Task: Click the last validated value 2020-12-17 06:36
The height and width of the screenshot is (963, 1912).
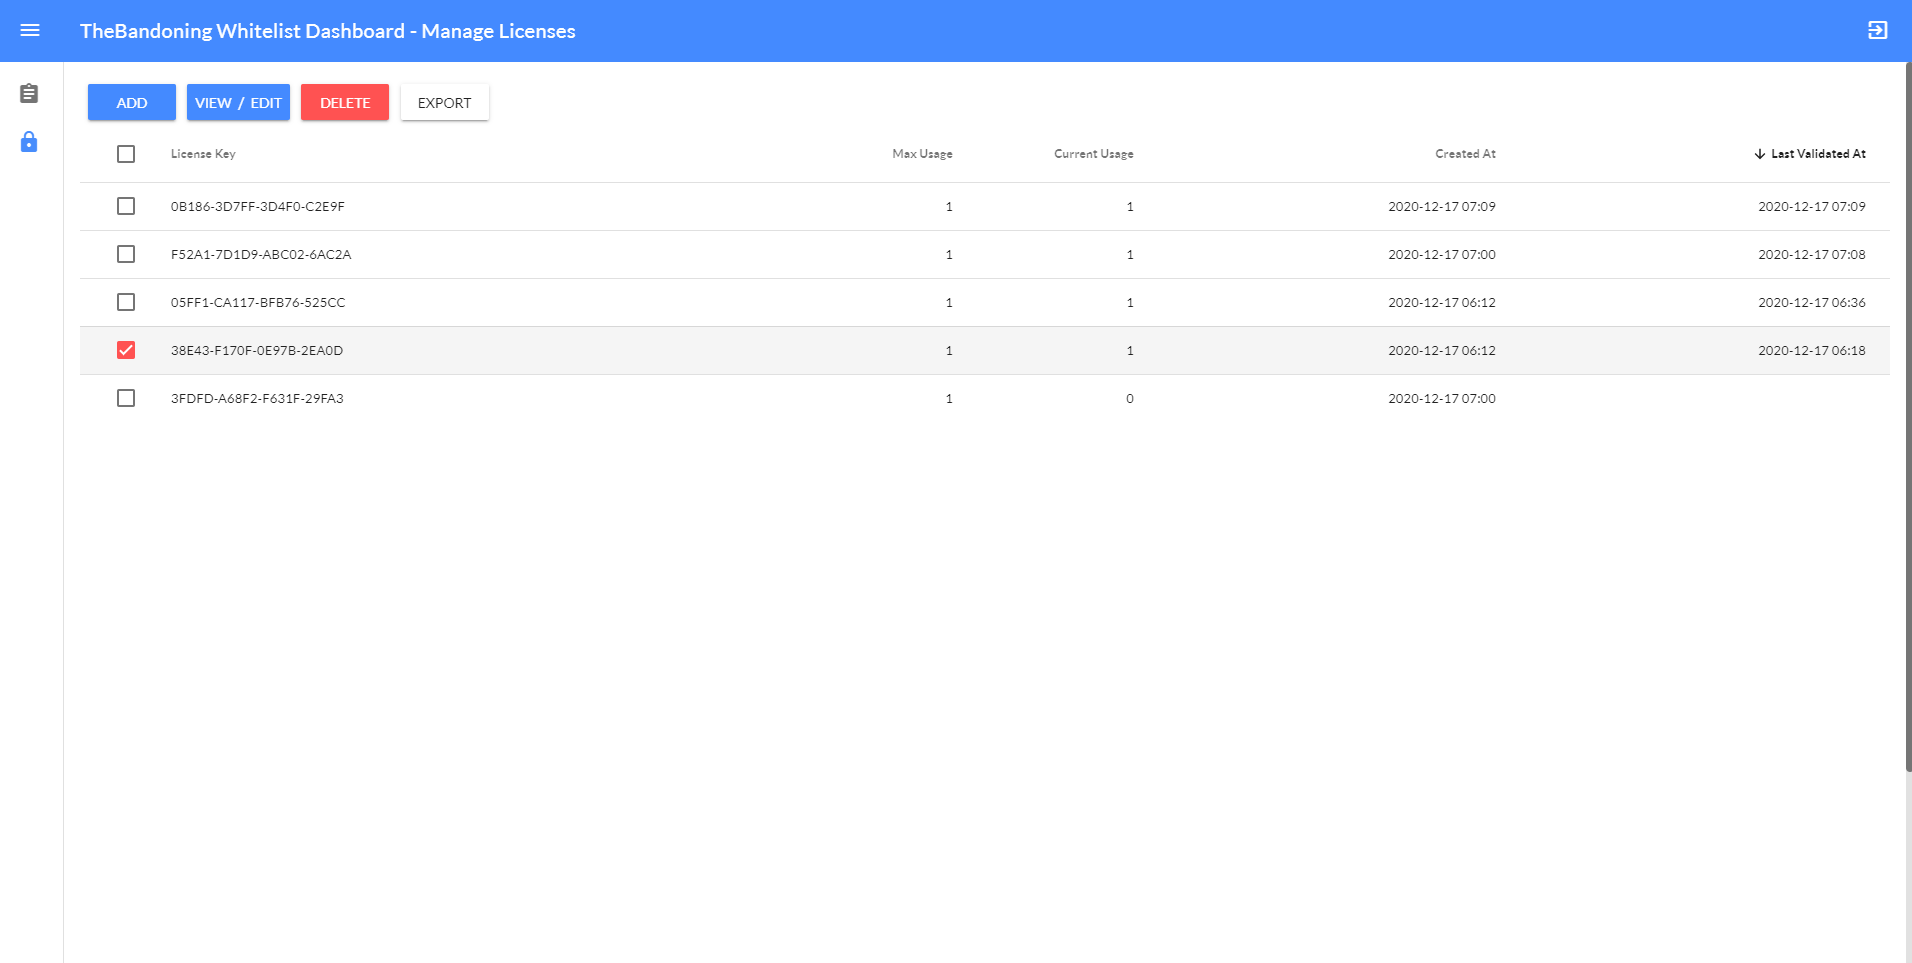Action: click(x=1812, y=303)
